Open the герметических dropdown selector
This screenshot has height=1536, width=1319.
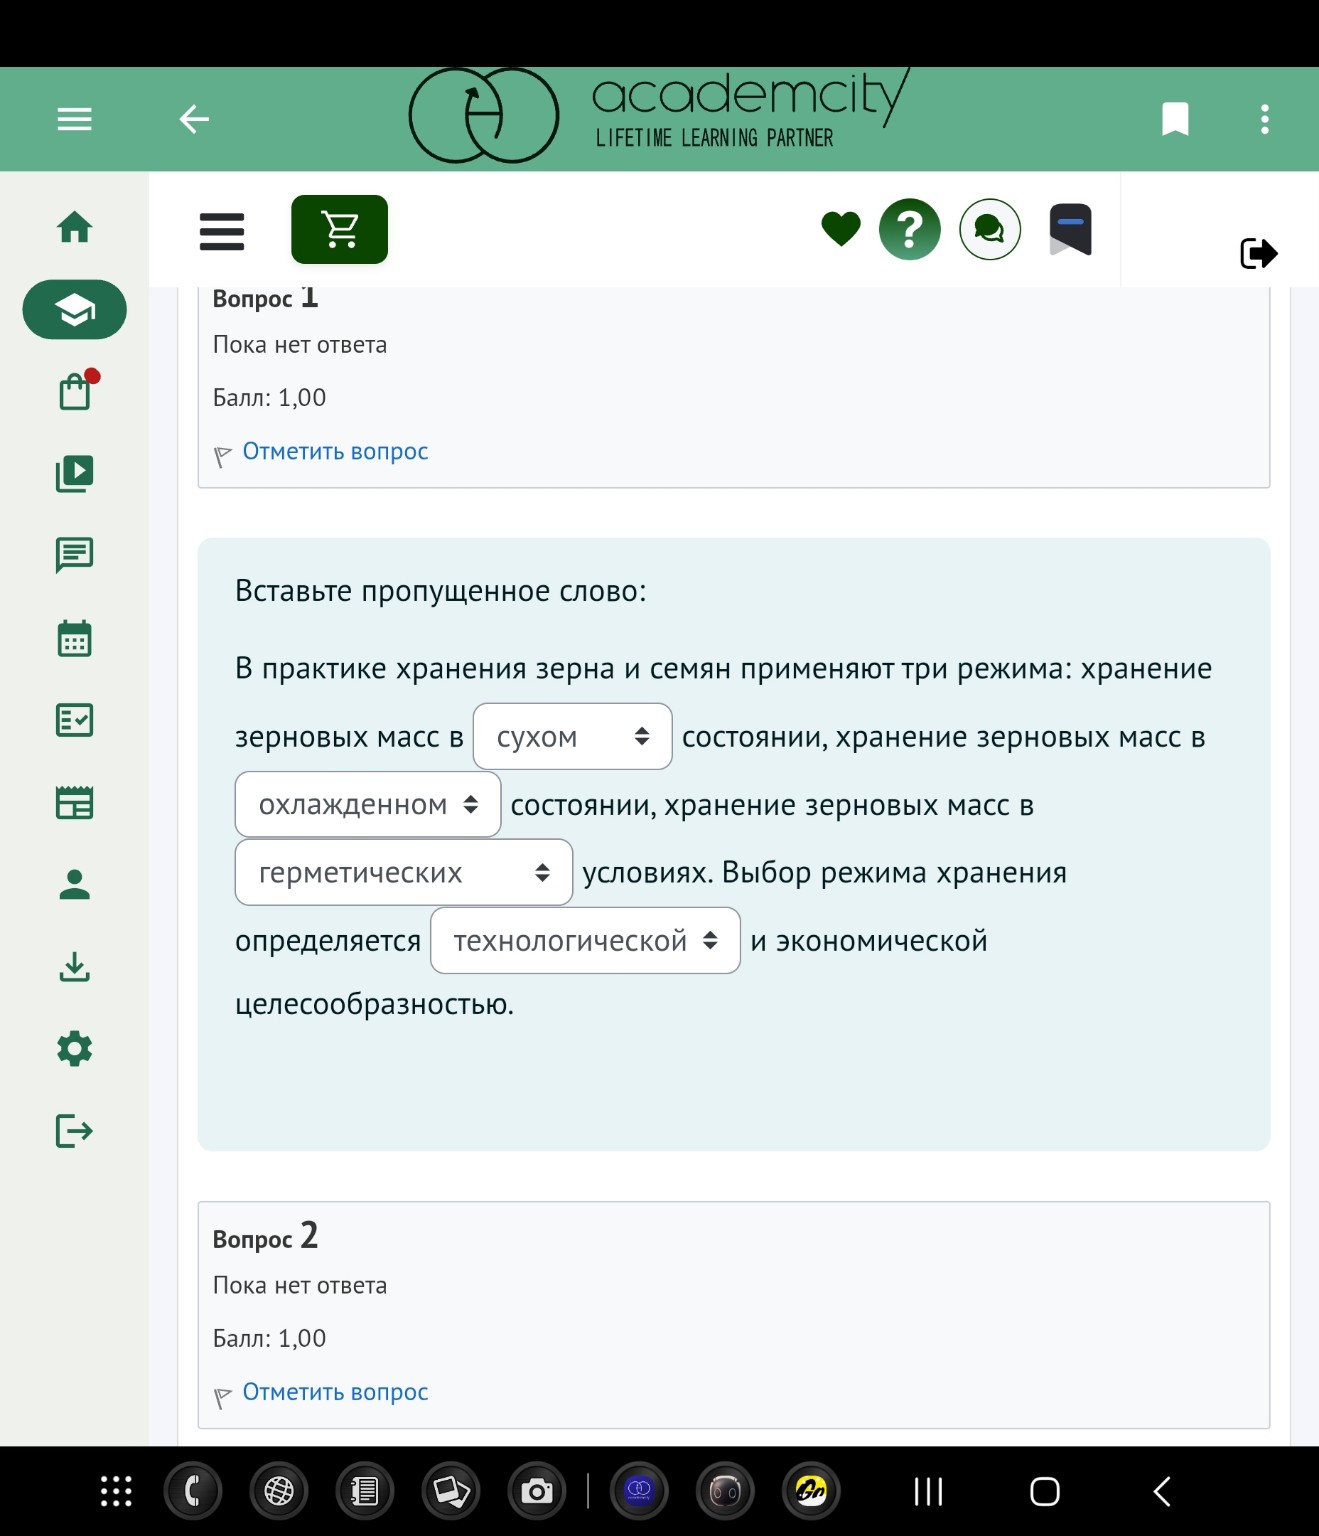tap(403, 872)
